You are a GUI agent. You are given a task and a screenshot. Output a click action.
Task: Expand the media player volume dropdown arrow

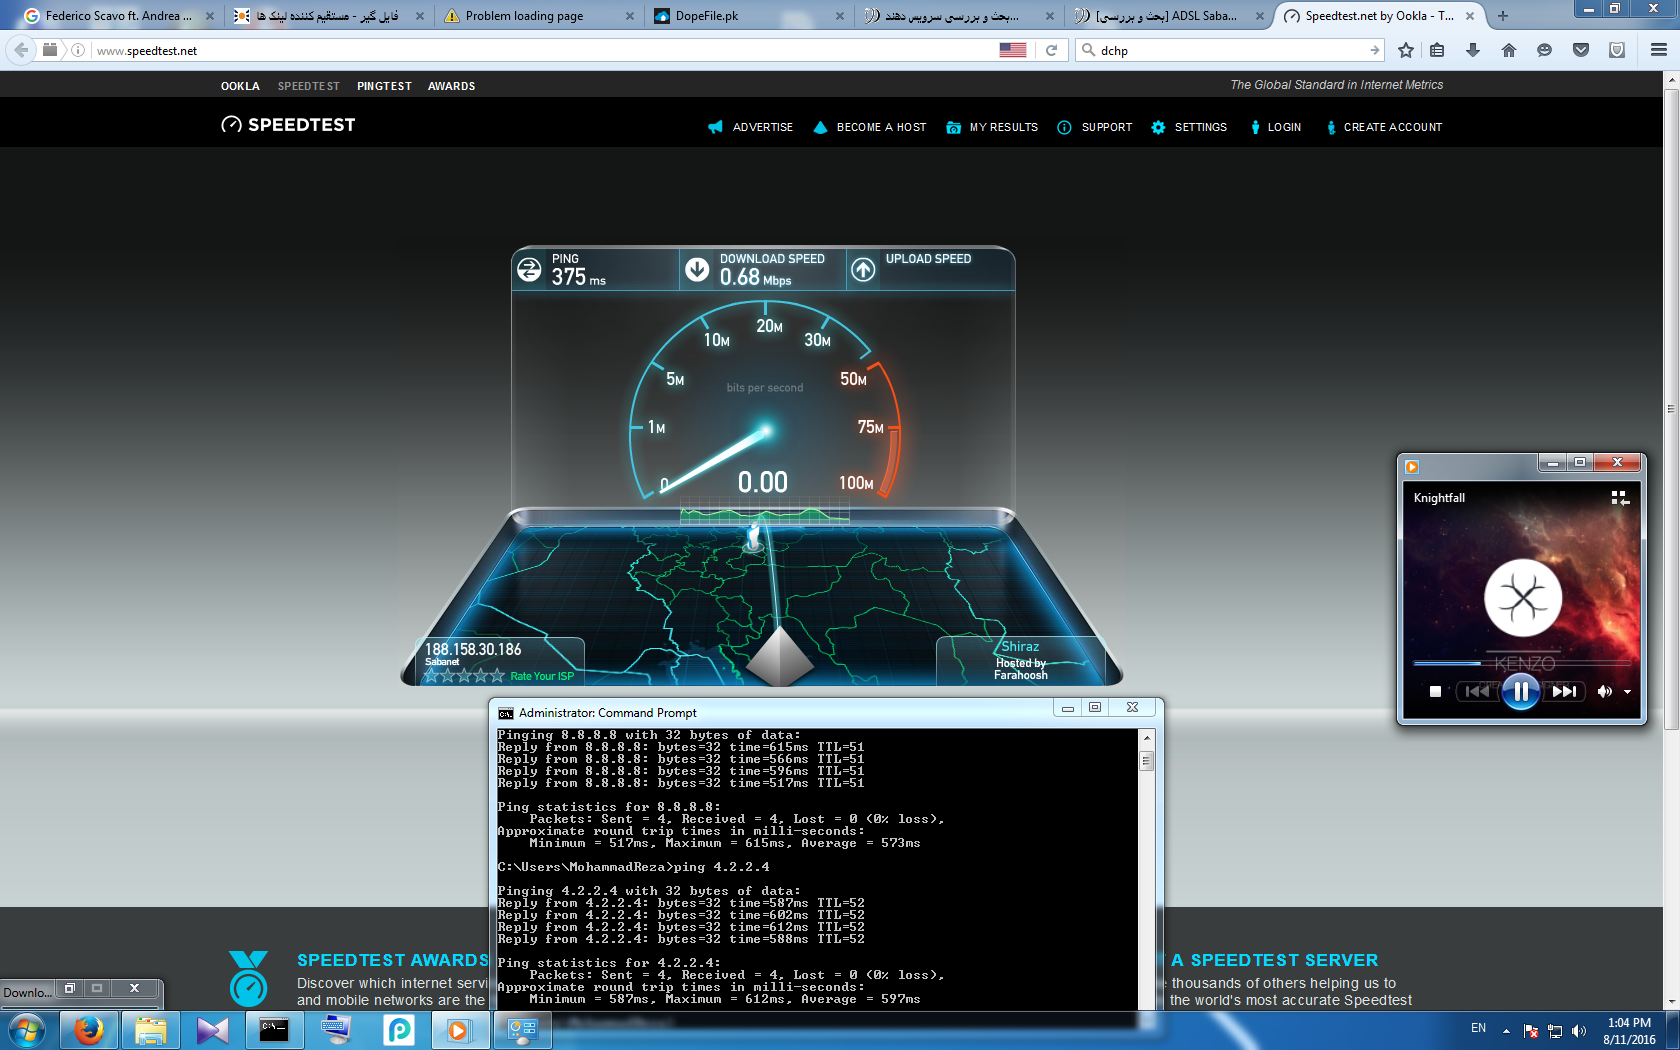click(1627, 692)
